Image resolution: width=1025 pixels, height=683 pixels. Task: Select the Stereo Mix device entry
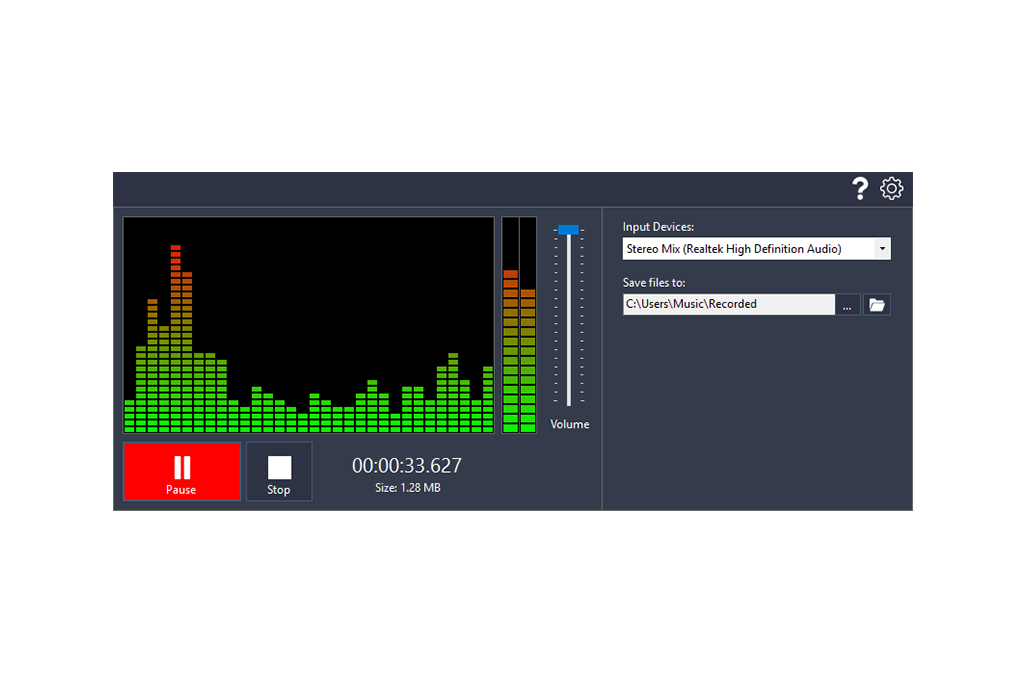[740, 248]
